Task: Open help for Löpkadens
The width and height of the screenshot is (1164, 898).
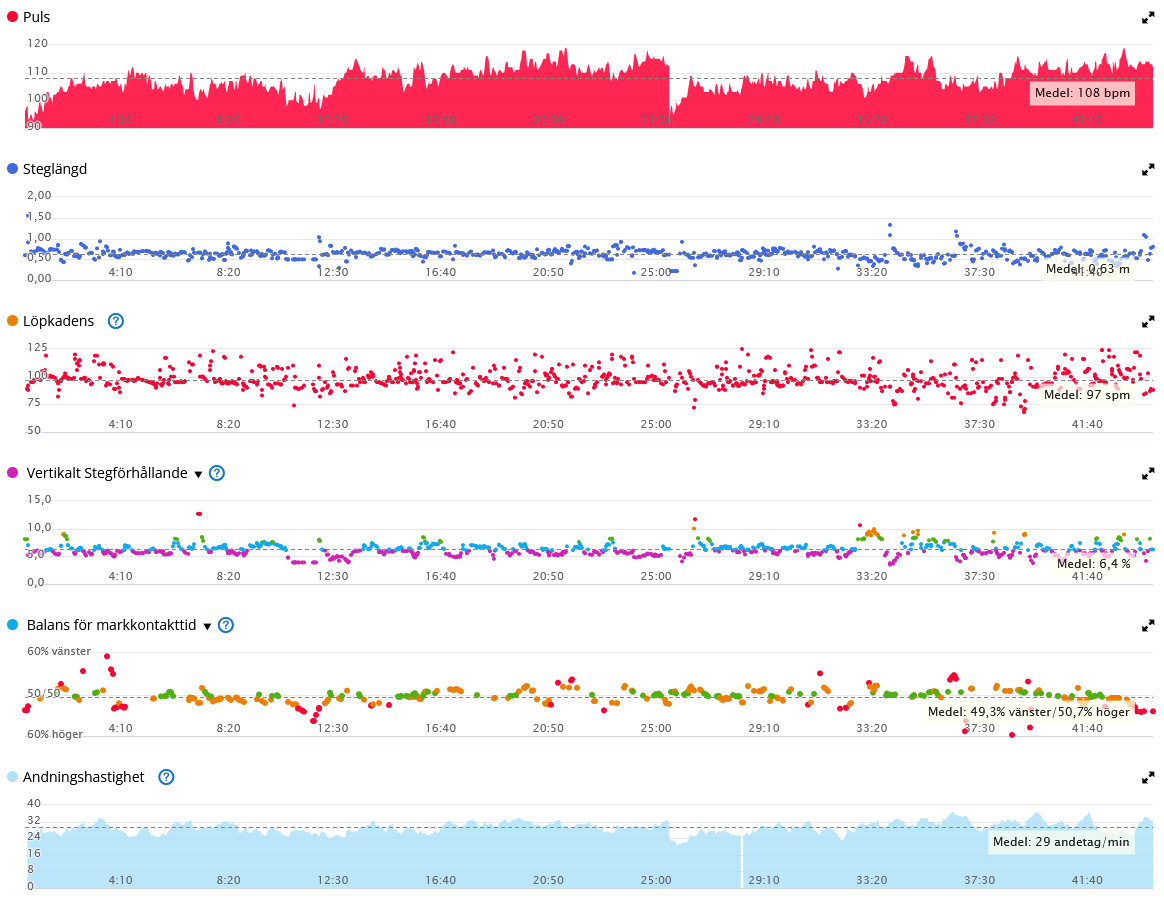Action: 116,321
